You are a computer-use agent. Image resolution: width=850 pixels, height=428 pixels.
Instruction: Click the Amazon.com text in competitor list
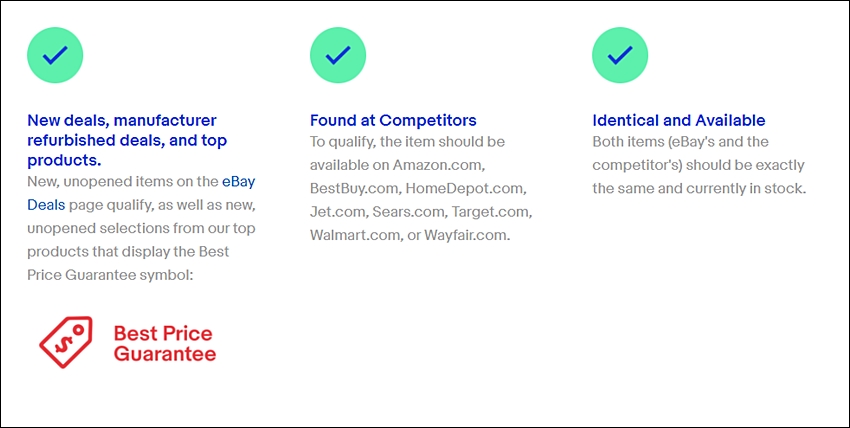coord(439,165)
